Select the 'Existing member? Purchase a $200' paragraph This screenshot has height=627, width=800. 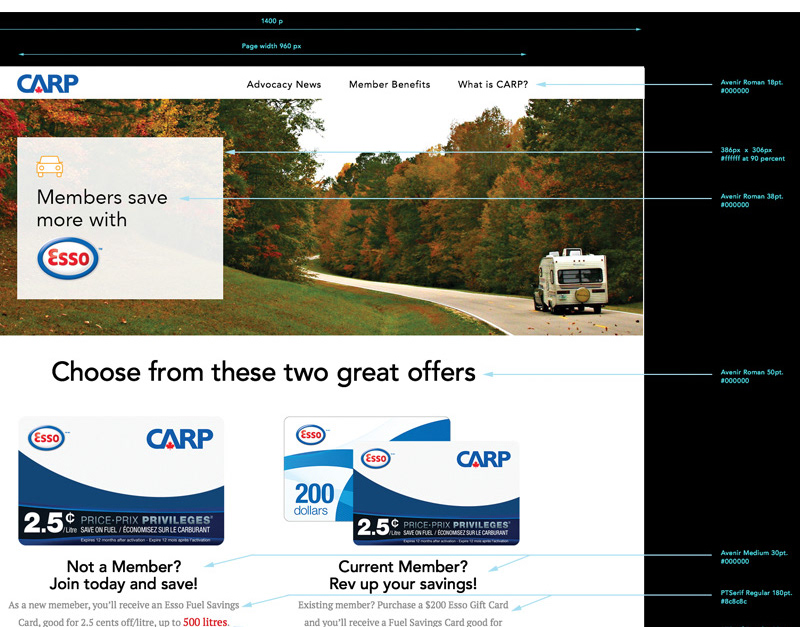[x=403, y=614]
